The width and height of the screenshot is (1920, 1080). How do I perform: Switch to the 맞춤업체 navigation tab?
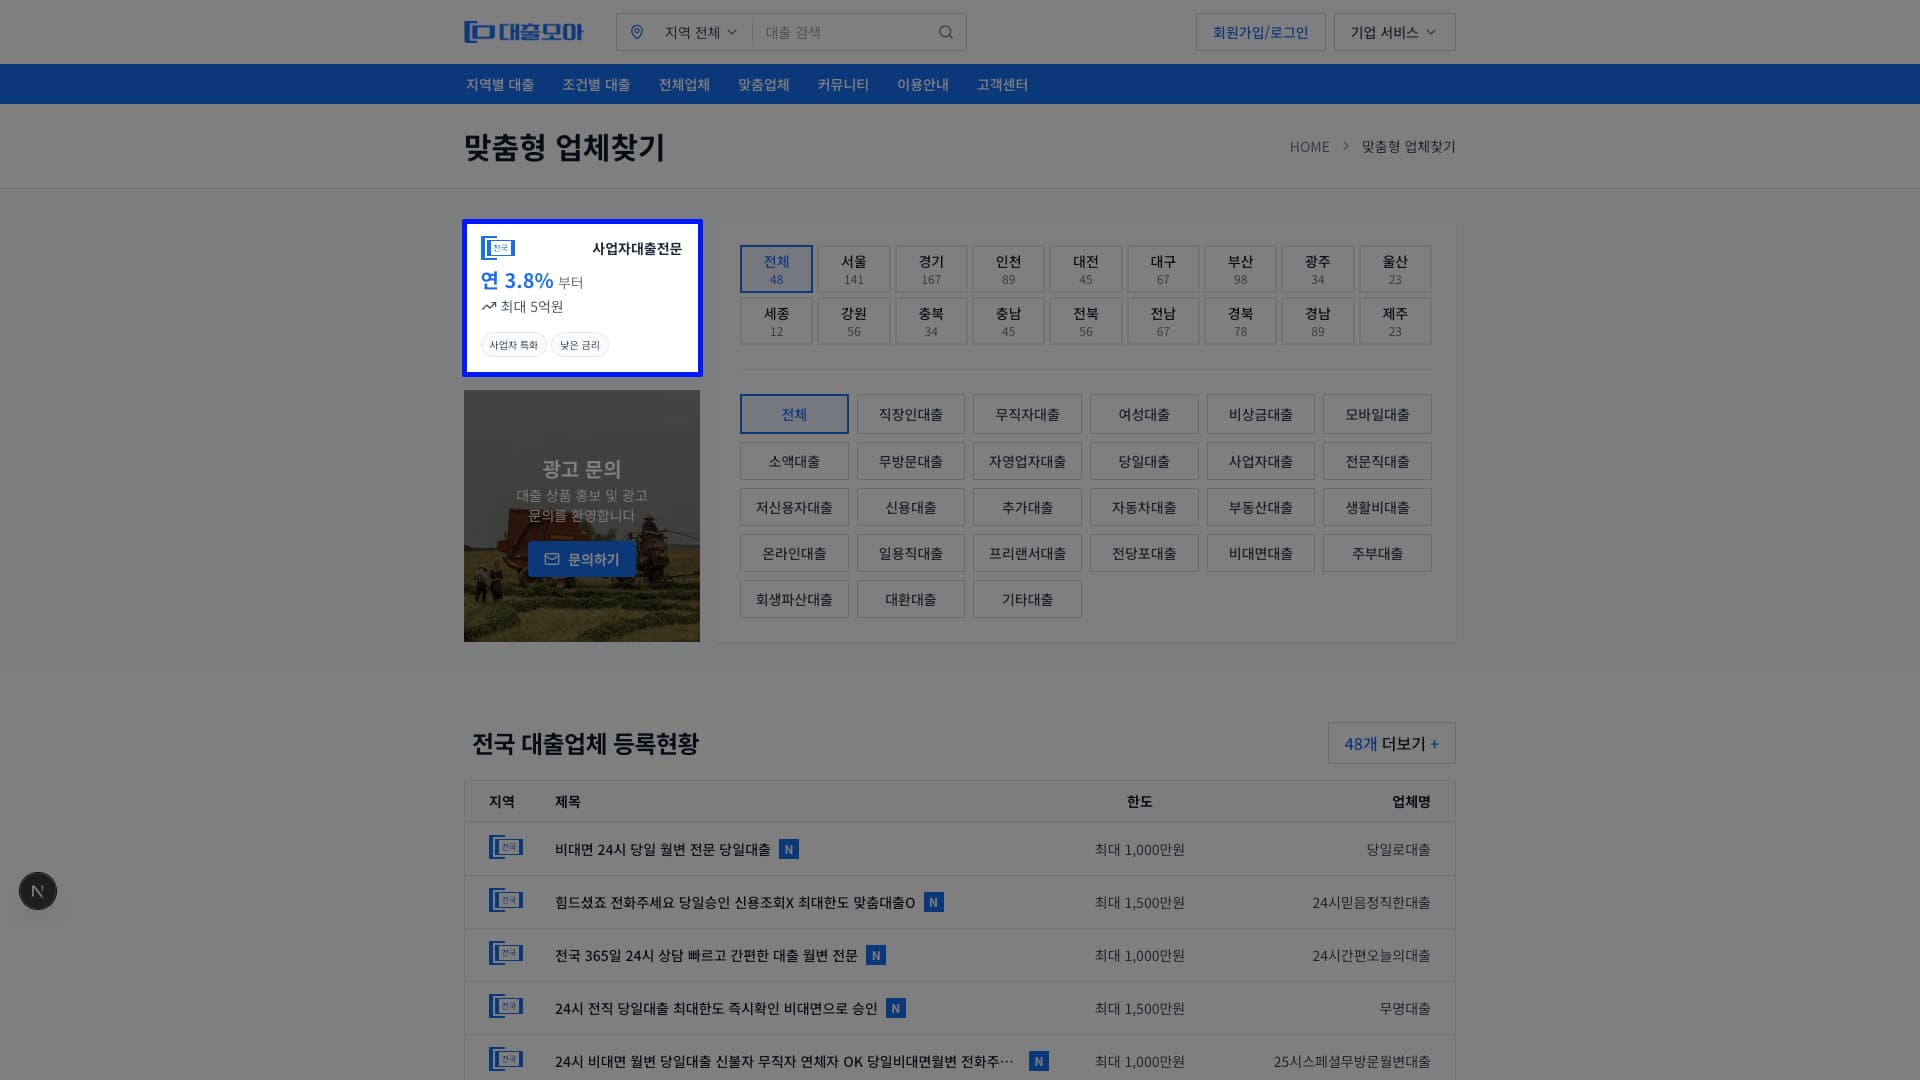click(763, 84)
